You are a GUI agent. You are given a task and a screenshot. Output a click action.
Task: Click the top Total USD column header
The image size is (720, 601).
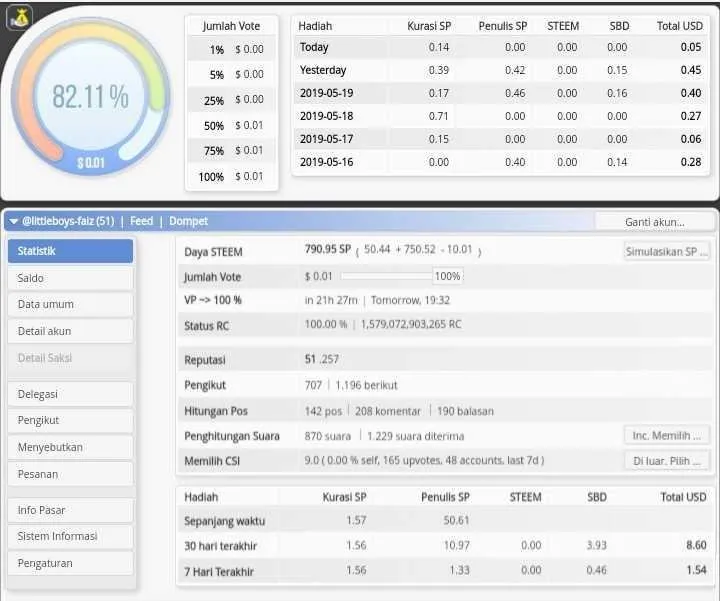click(680, 26)
